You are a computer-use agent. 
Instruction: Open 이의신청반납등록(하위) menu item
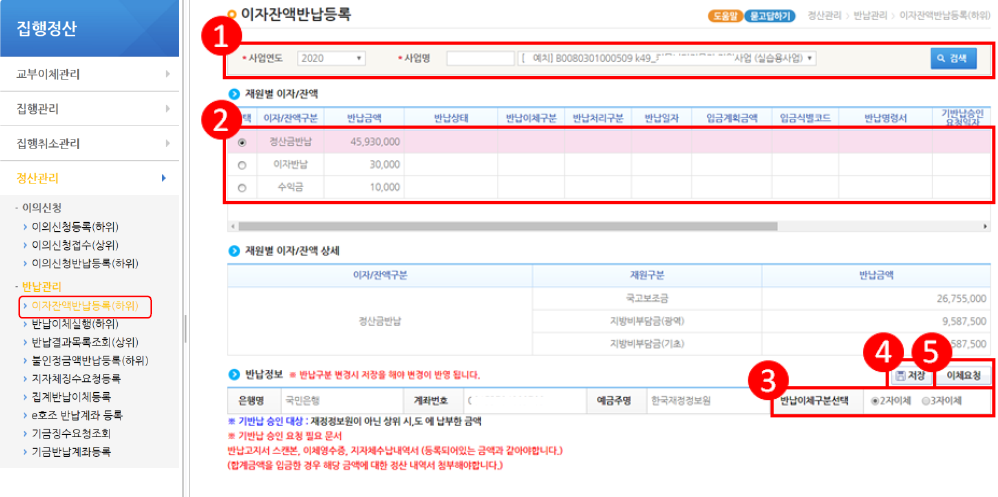pyautogui.click(x=85, y=263)
